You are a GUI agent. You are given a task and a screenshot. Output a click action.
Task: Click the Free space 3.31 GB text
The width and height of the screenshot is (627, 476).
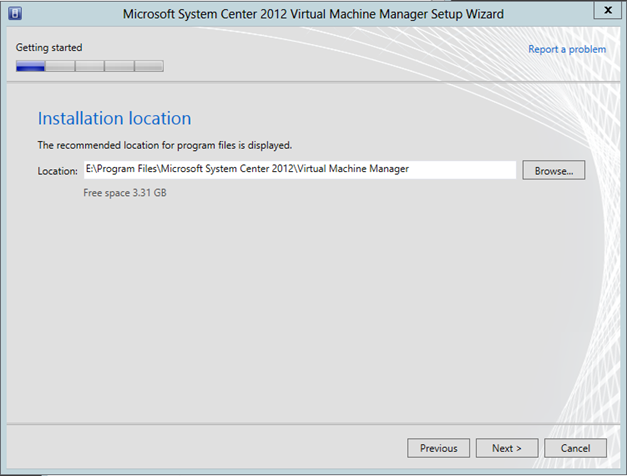coord(125,193)
